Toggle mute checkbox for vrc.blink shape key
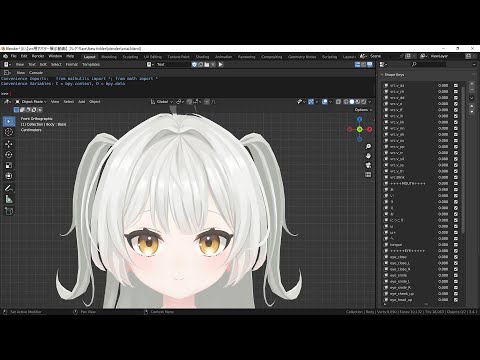 [x=456, y=177]
